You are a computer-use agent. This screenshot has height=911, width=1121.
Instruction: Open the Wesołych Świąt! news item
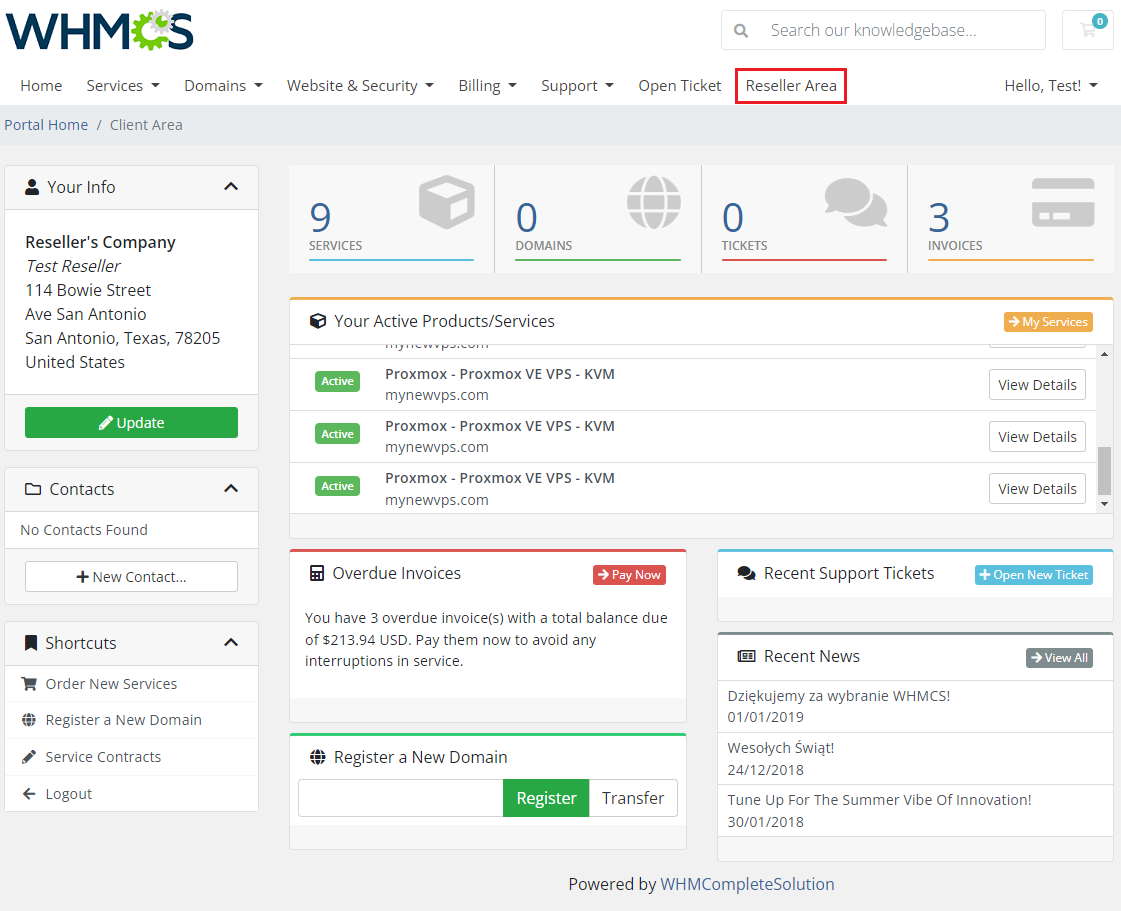(x=781, y=748)
